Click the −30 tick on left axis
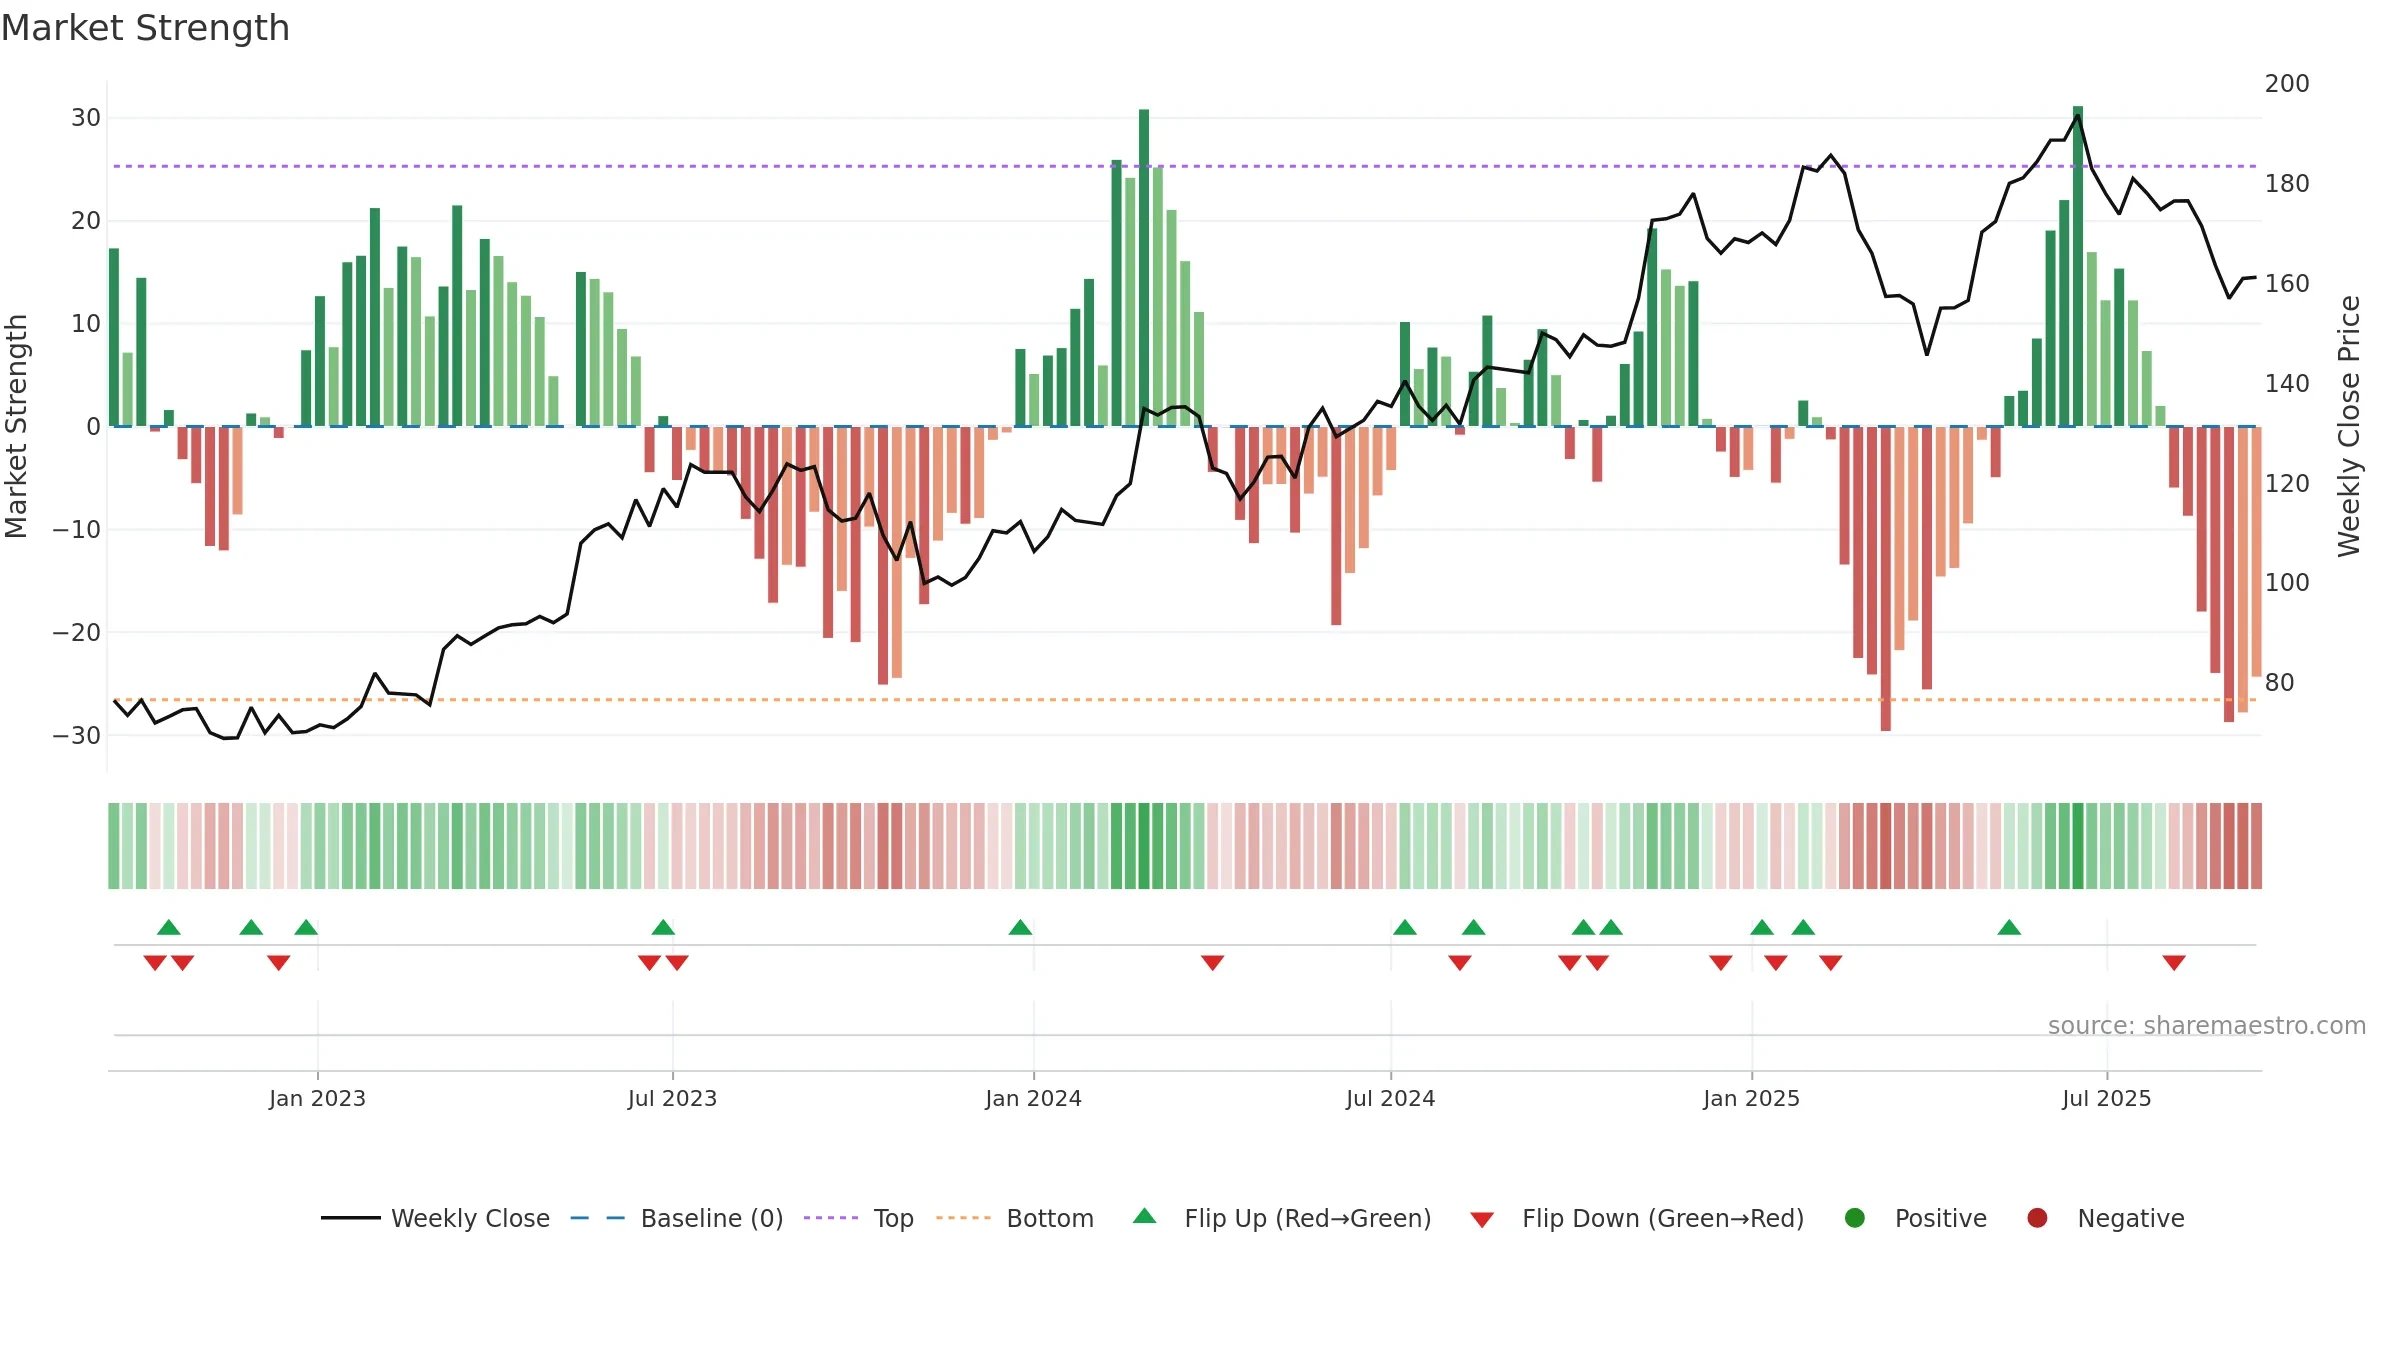 point(76,736)
